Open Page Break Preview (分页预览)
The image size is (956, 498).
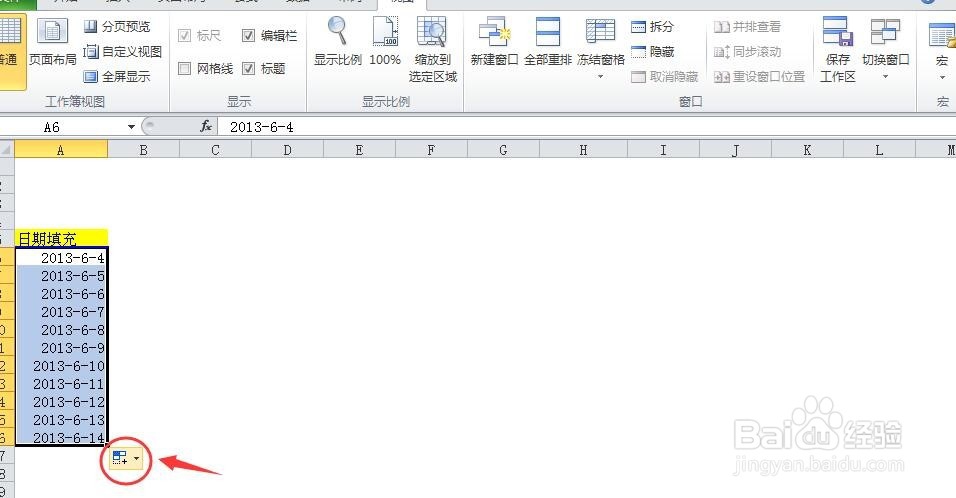pos(116,26)
